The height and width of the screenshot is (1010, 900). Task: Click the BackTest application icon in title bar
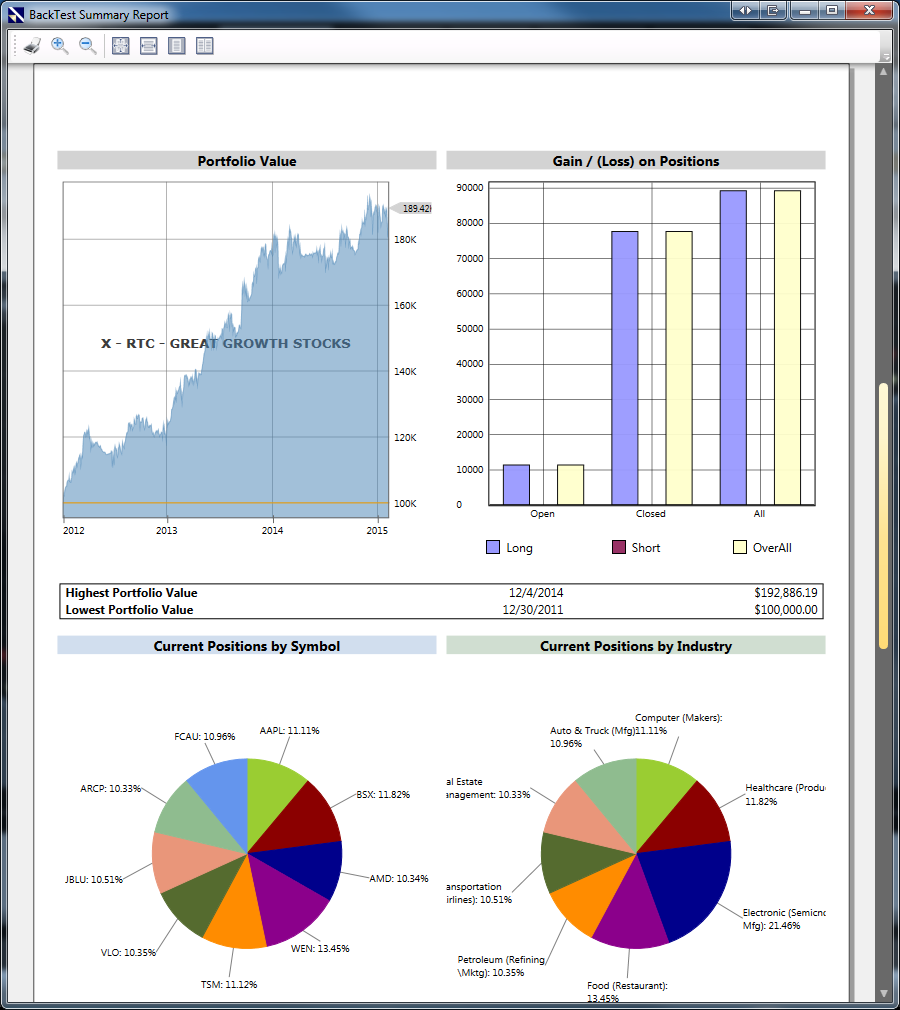16,14
